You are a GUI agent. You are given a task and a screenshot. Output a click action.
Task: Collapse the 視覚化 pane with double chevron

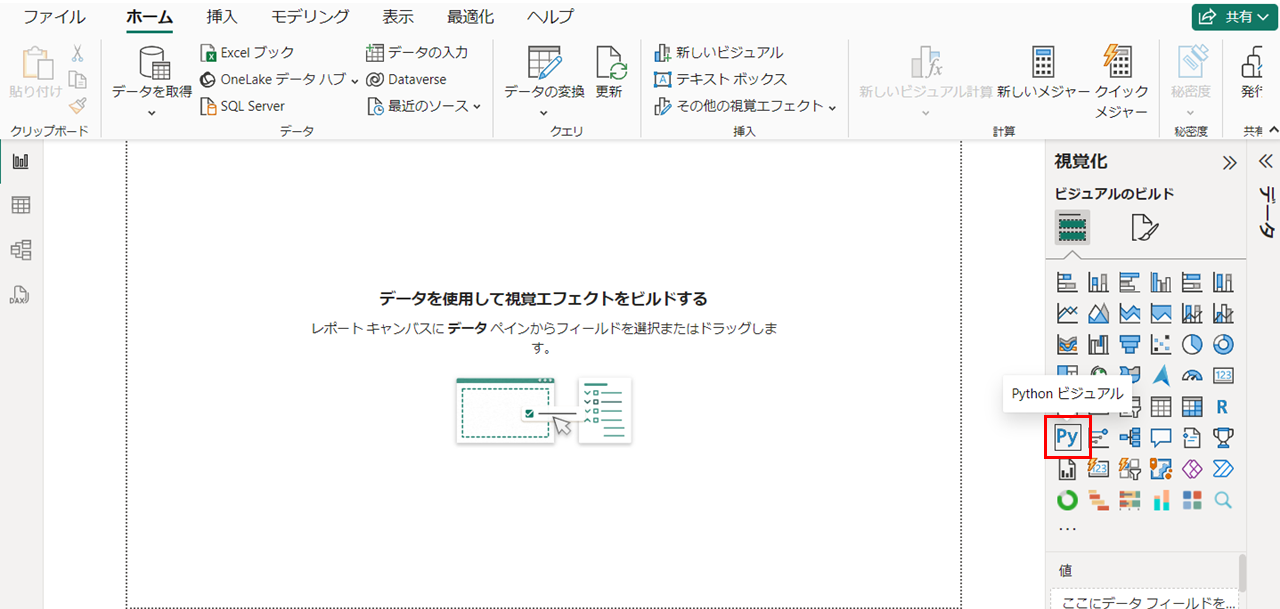(x=1229, y=163)
